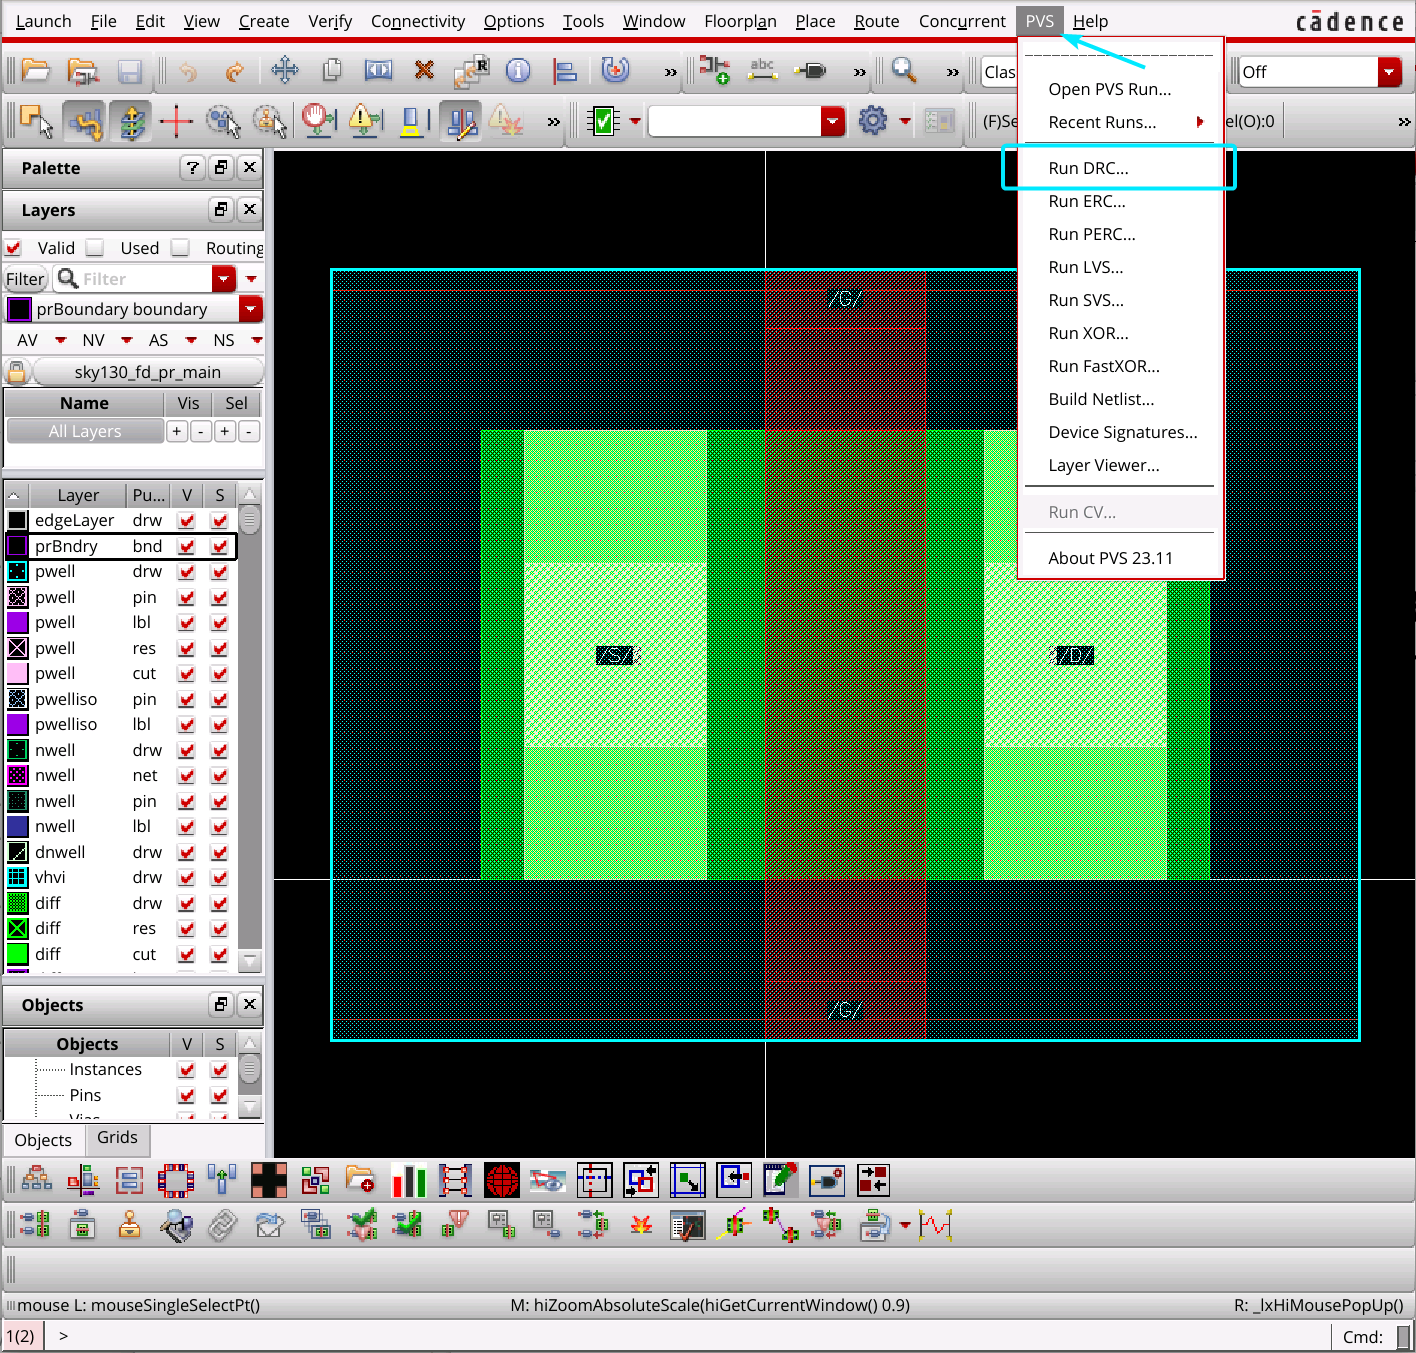Viewport: 1416px width, 1353px height.
Task: Click the Create Instance icon
Action: click(714, 70)
